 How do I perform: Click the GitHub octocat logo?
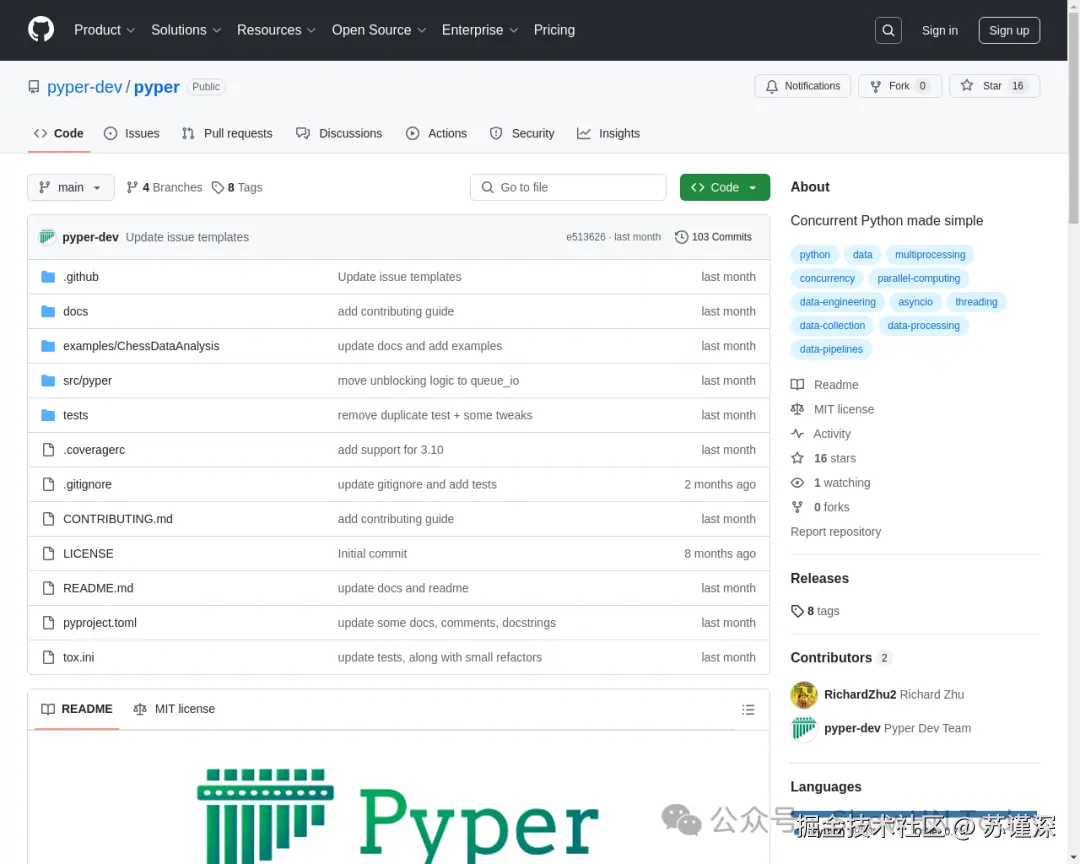point(41,30)
